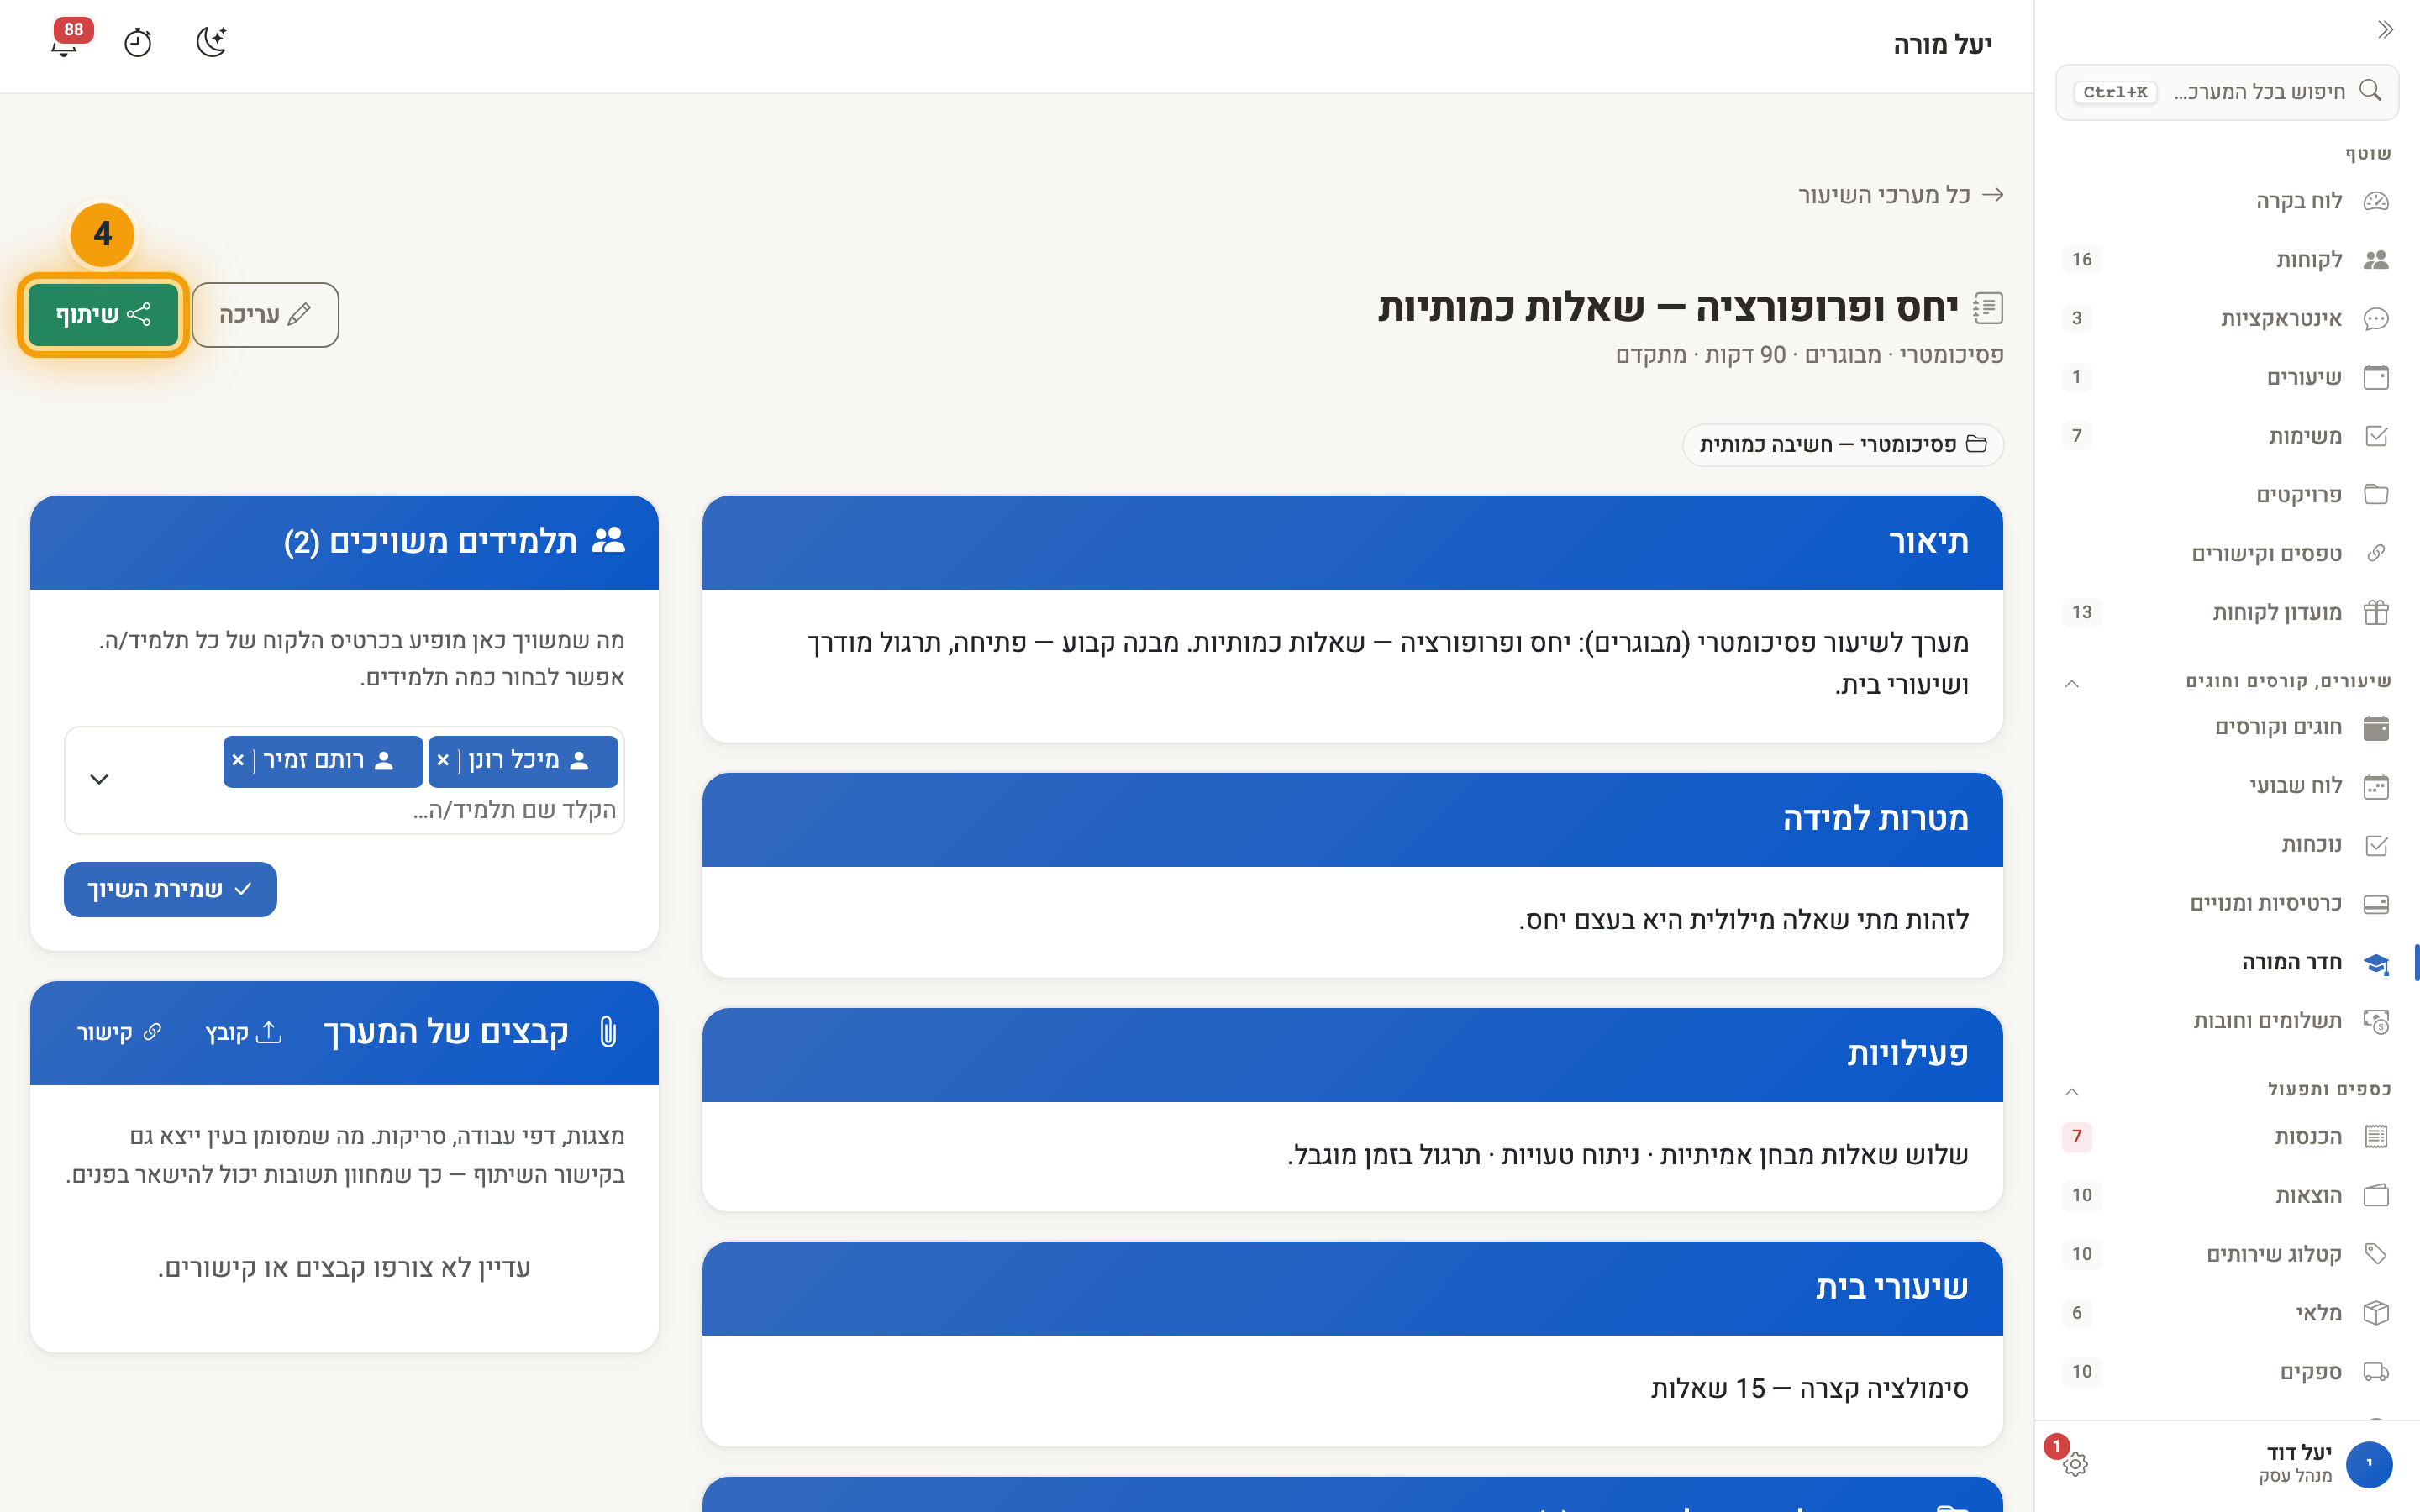Open the settings gear near user profile
The width and height of the screenshot is (2420, 1512).
2075,1464
